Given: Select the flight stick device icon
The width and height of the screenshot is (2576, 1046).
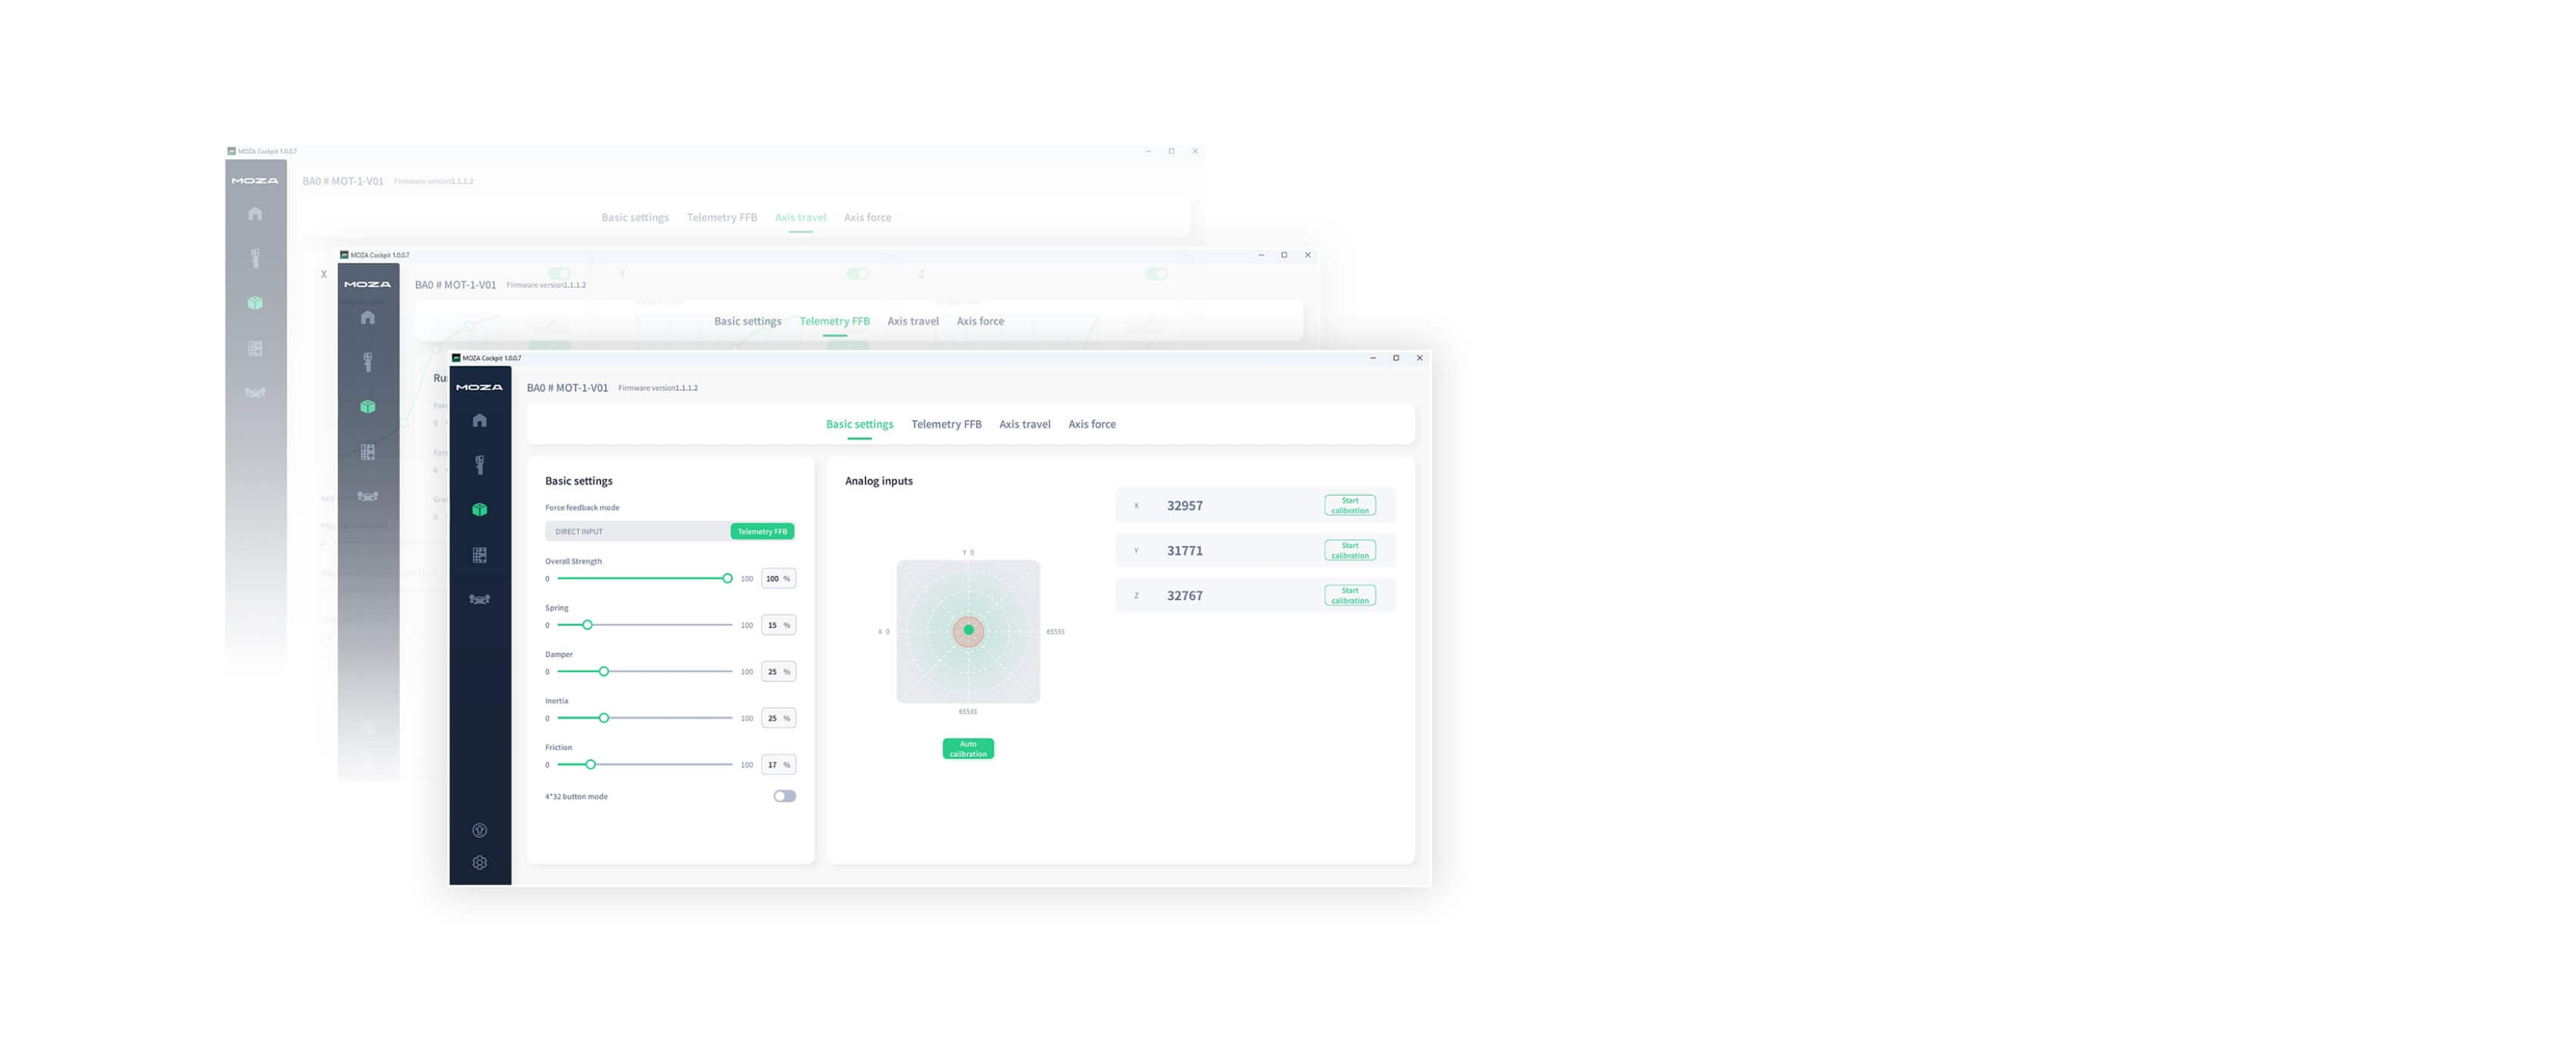Looking at the screenshot, I should point(480,465).
